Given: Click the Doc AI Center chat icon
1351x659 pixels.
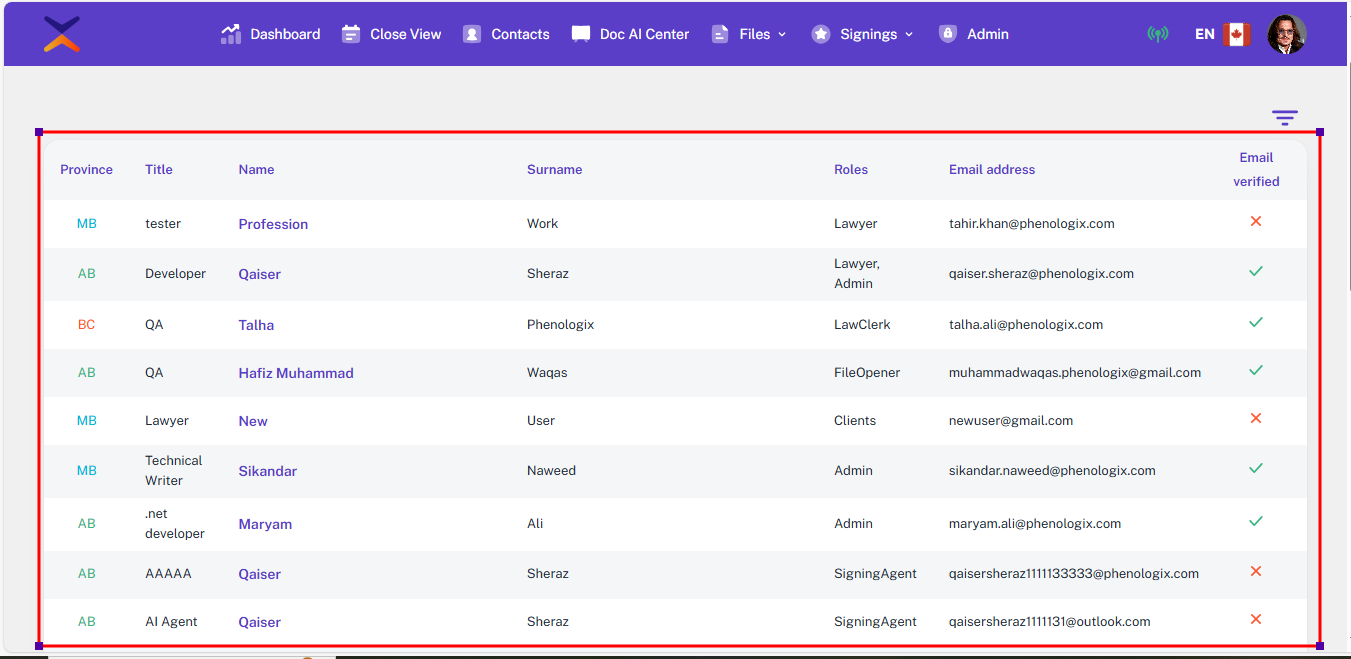Looking at the screenshot, I should pos(581,34).
